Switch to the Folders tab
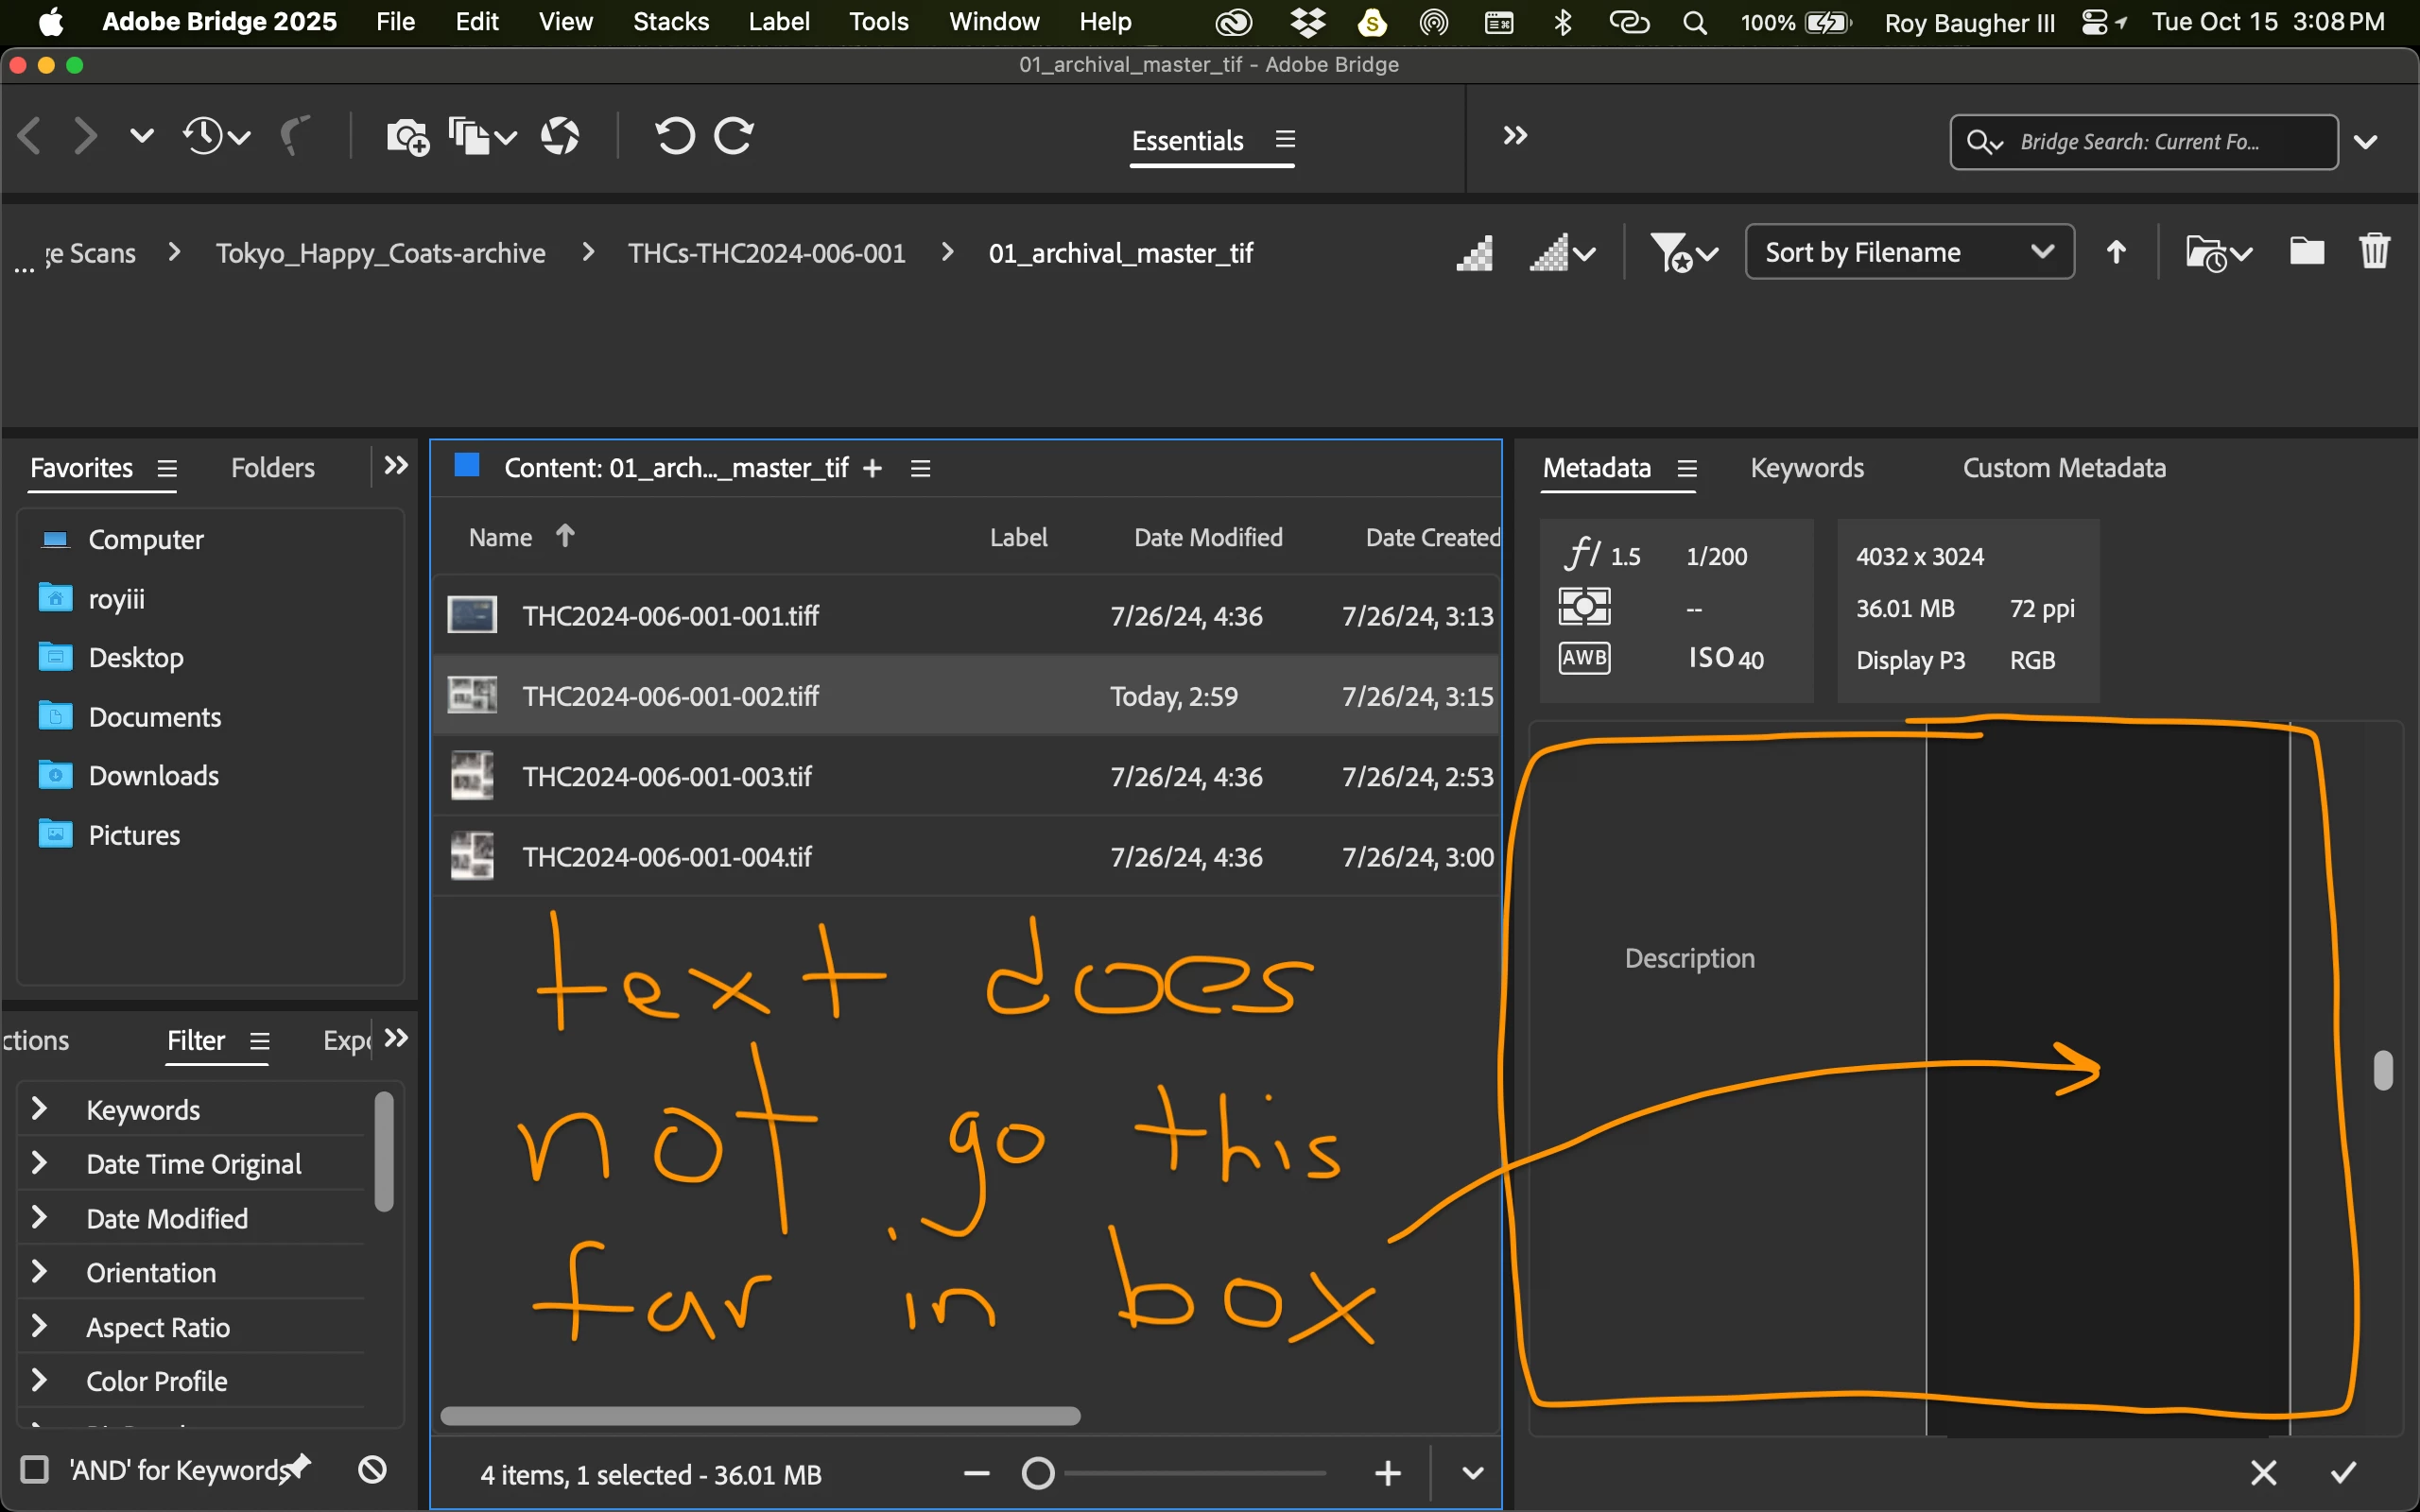Image resolution: width=2420 pixels, height=1512 pixels. (272, 468)
